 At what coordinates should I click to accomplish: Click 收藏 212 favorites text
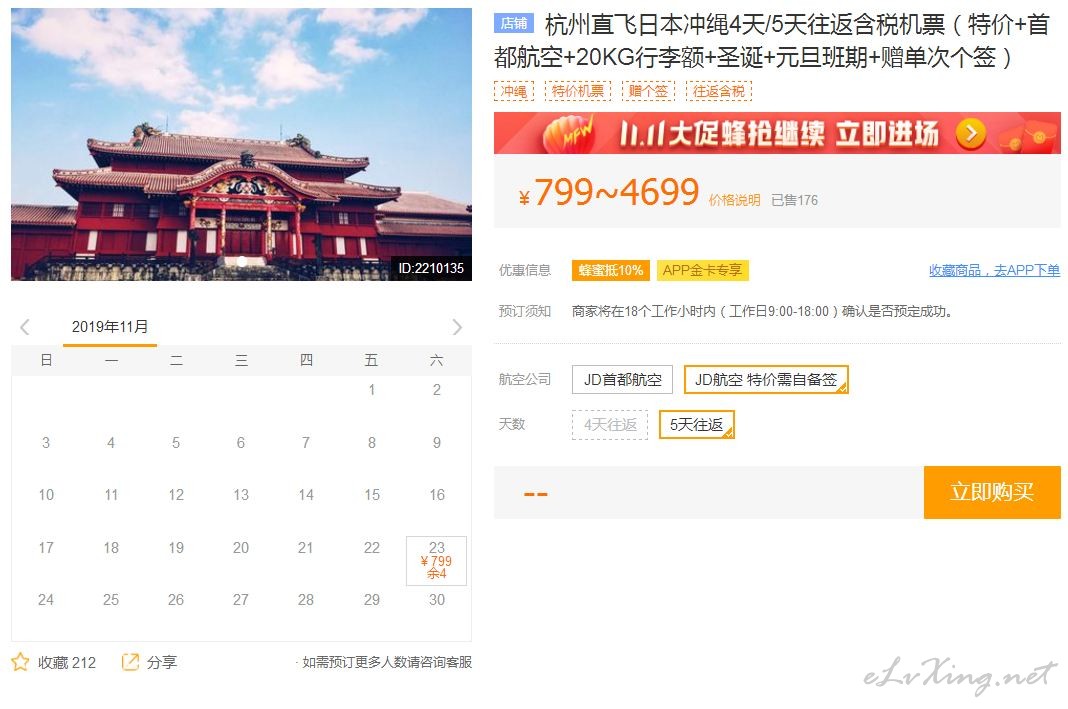(x=67, y=662)
